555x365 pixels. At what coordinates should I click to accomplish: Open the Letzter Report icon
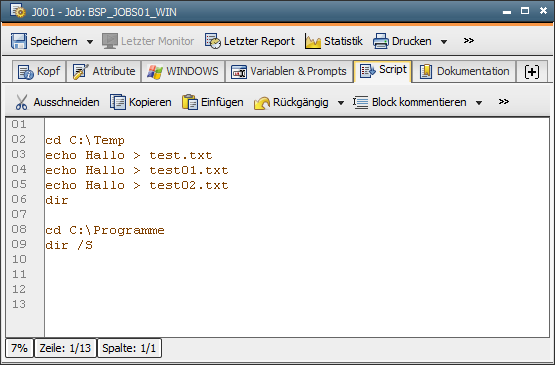(x=213, y=41)
